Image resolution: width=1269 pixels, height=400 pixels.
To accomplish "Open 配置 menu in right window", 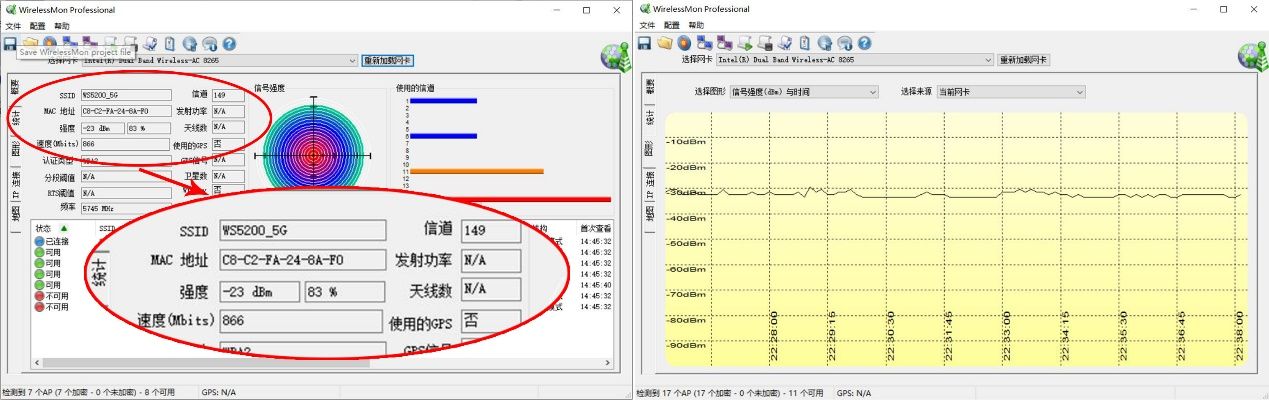I will tap(672, 25).
